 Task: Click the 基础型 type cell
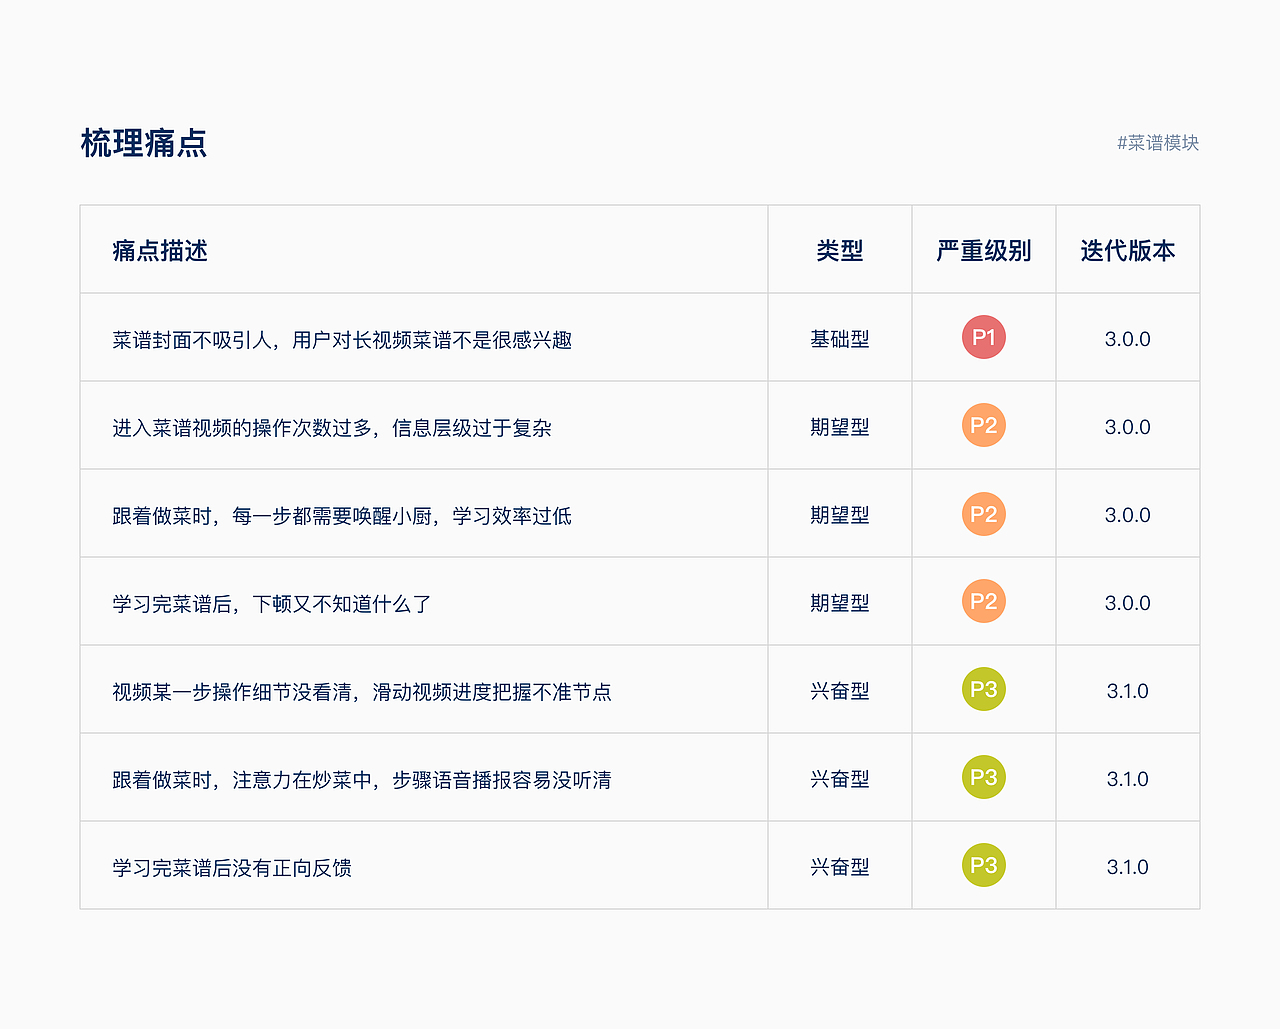[840, 339]
